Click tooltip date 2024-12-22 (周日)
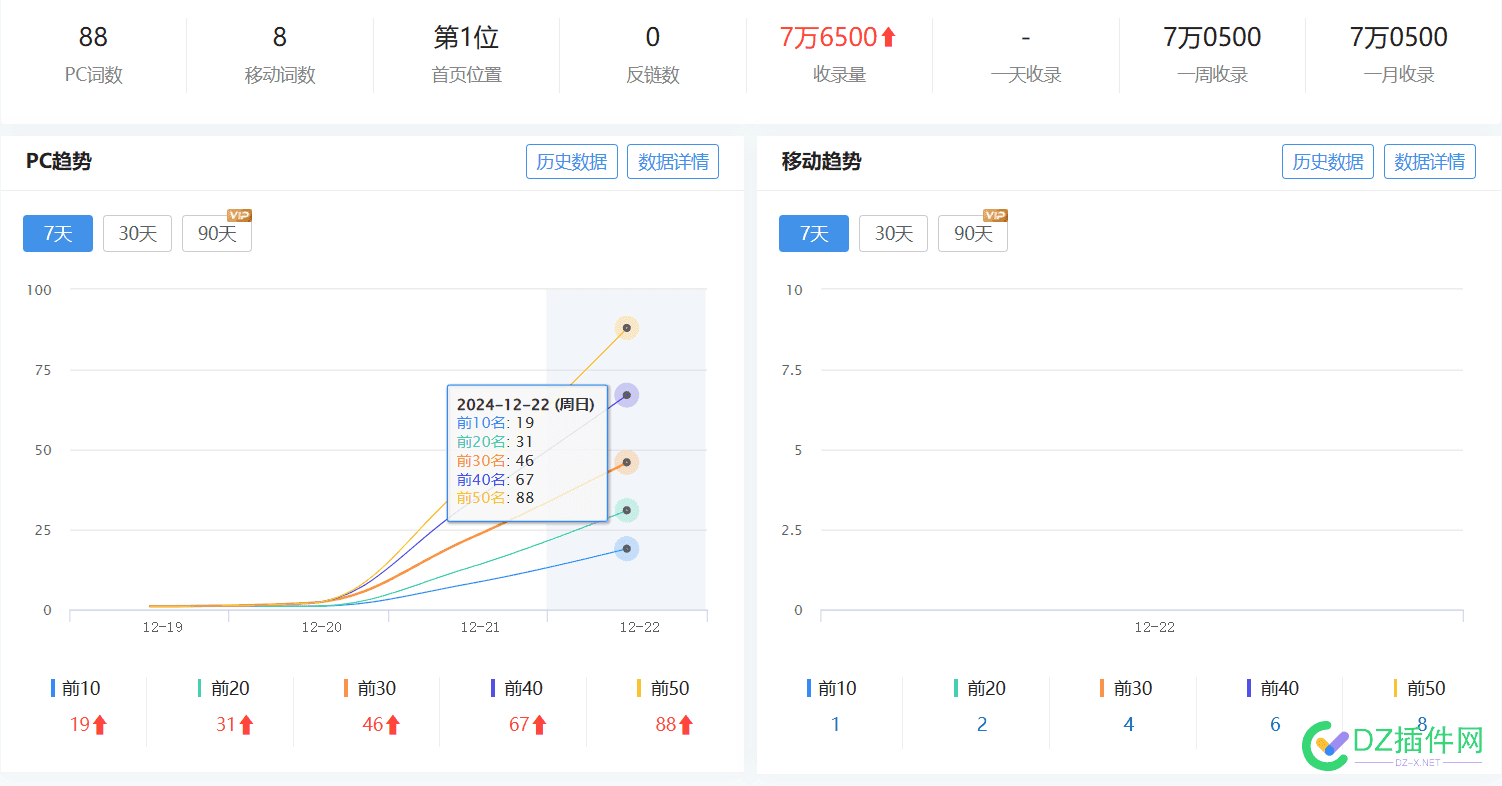The height and width of the screenshot is (786, 1502). click(526, 405)
